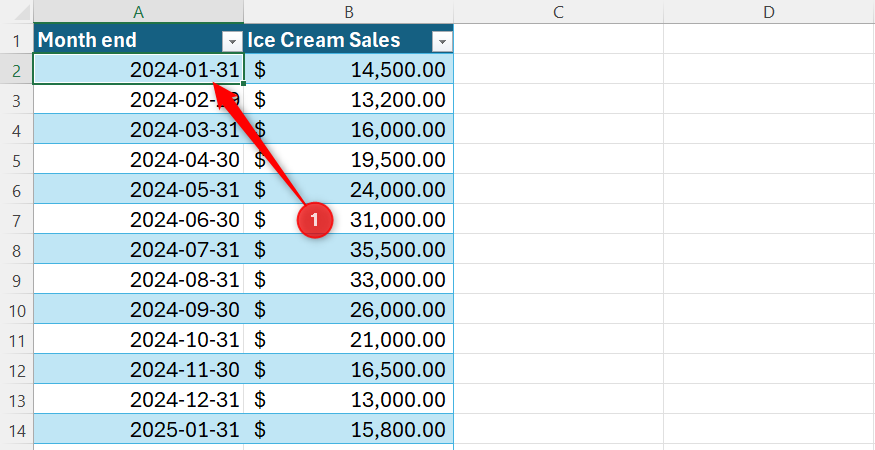Screen dimensions: 875x450
Task: Select row 12 header
Action: click(17, 370)
